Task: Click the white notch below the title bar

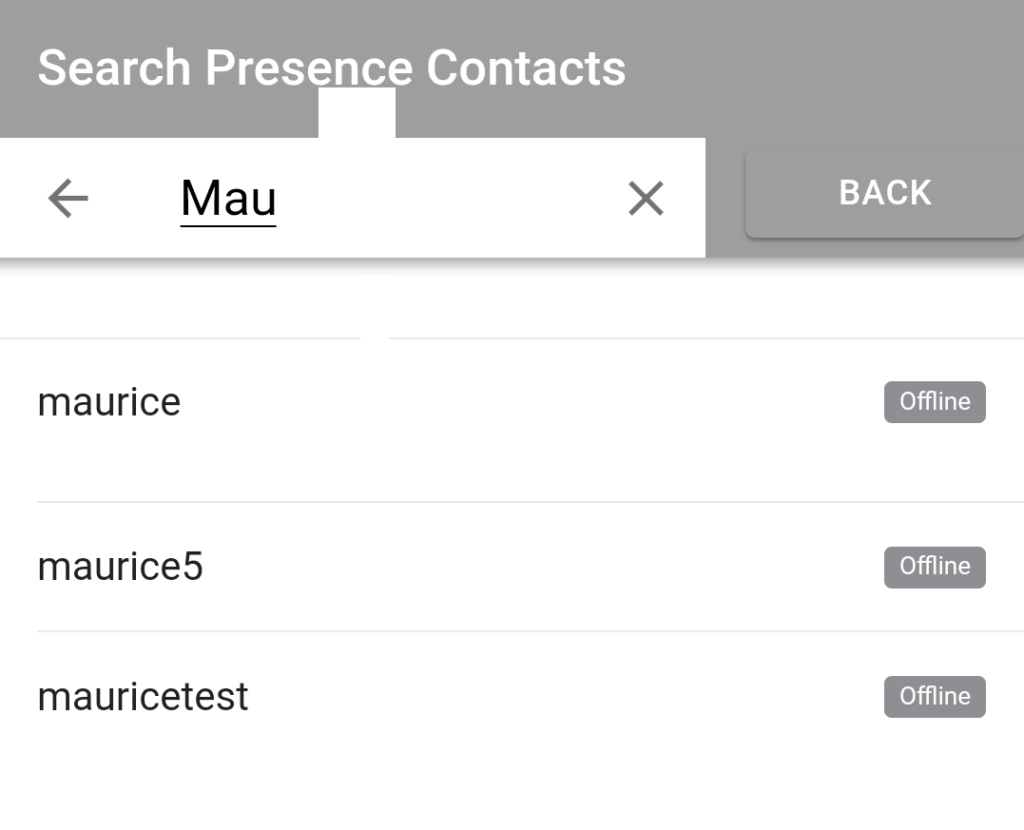Action: coord(355,112)
